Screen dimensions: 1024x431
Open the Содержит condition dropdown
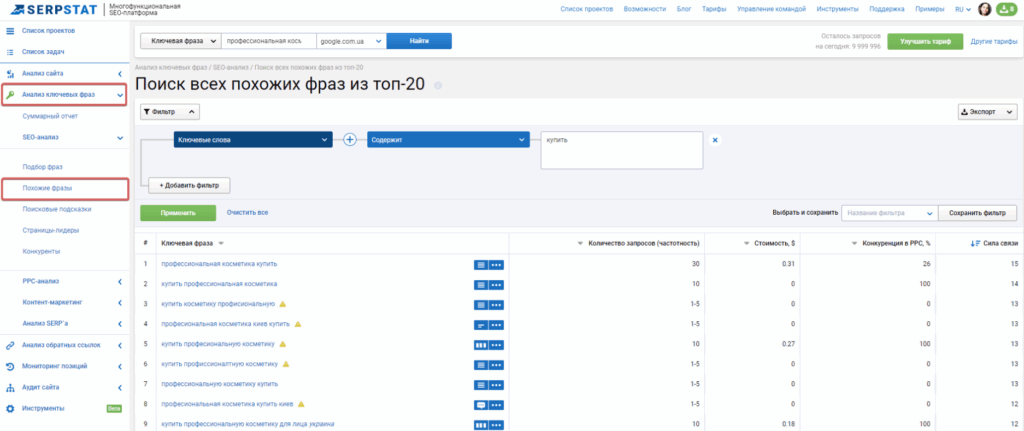[x=447, y=140]
